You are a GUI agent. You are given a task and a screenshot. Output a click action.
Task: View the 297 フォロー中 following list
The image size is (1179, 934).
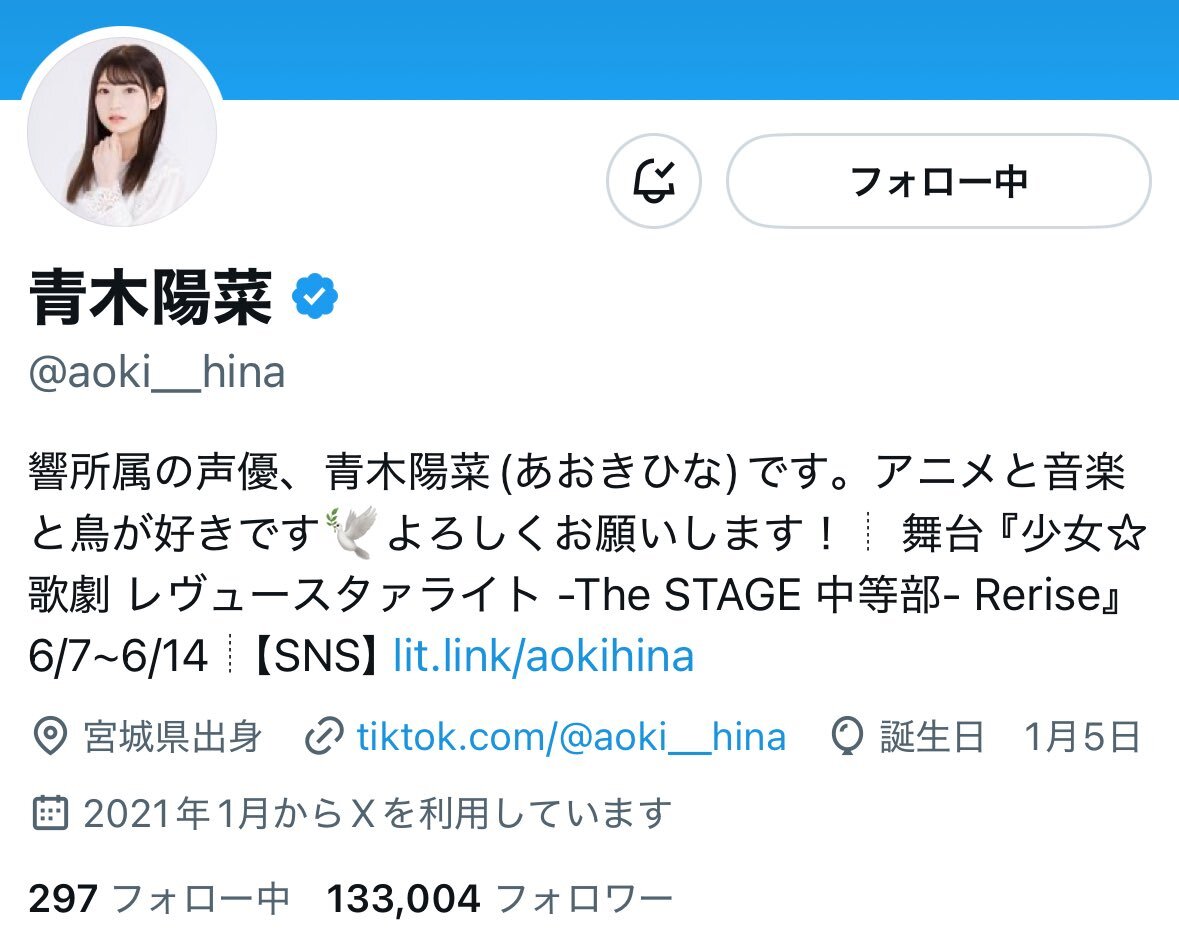(x=159, y=899)
